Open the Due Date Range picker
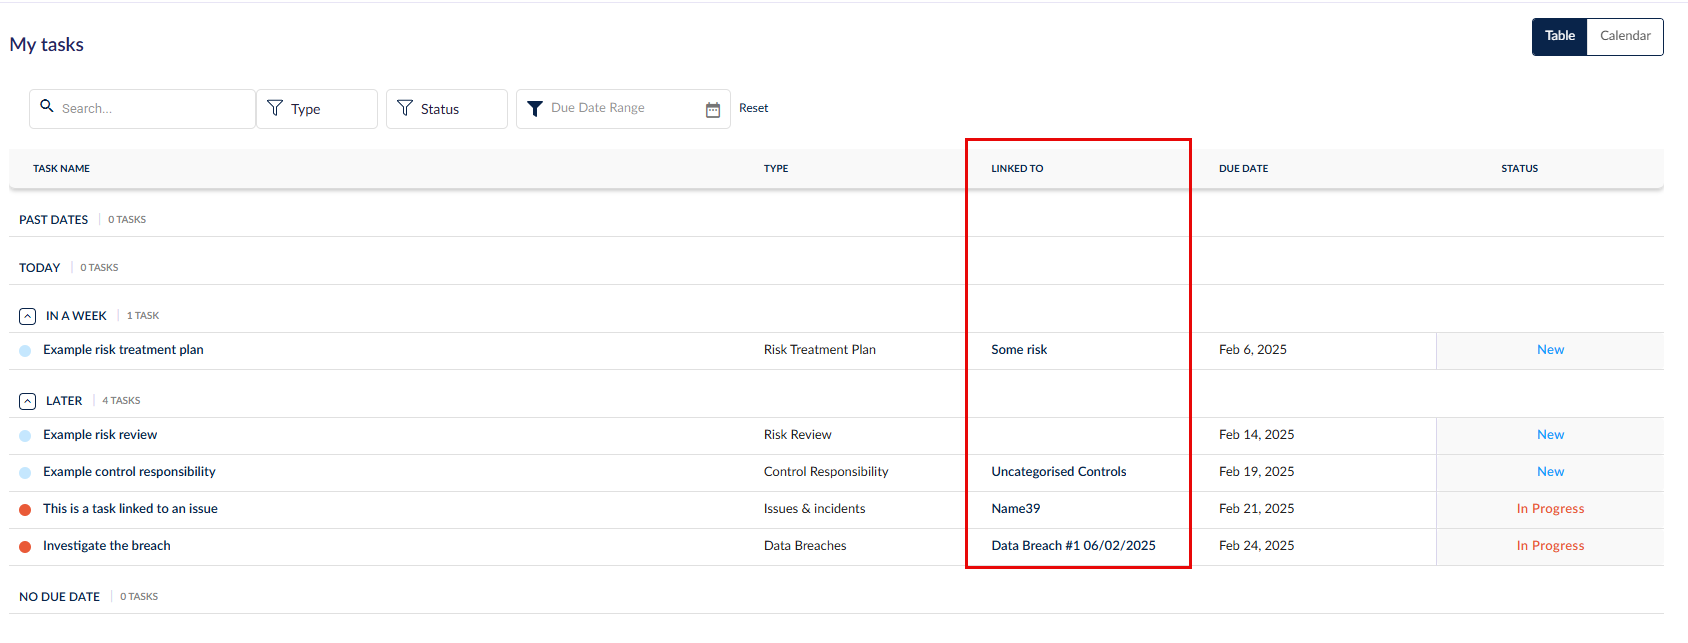This screenshot has width=1688, height=643. tap(623, 109)
